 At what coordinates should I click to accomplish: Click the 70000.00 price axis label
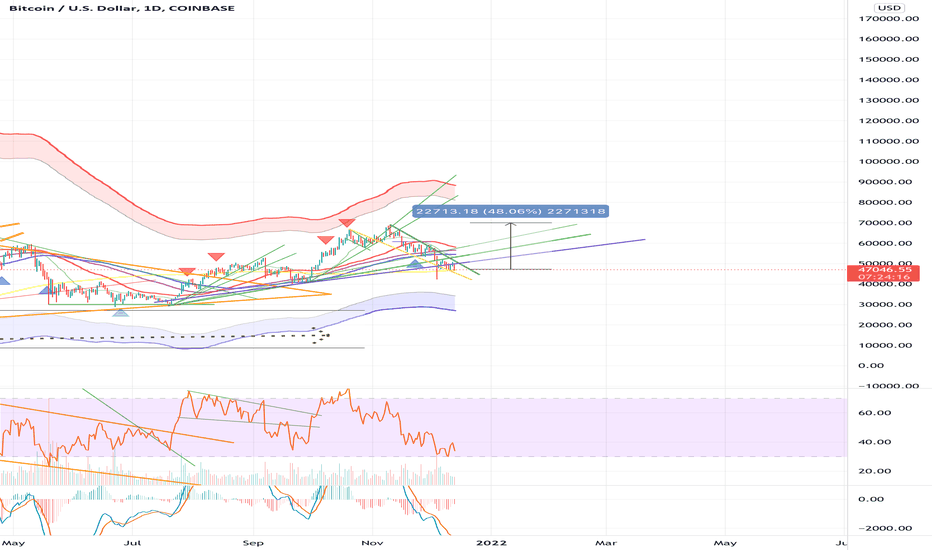point(885,222)
